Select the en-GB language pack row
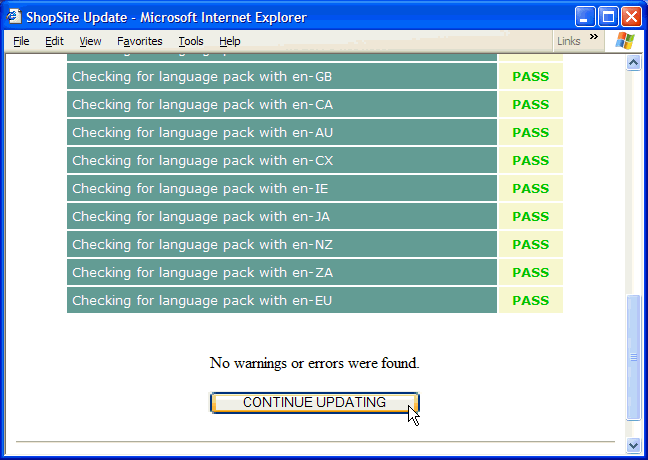Screen dimensions: 648x460 281,77
